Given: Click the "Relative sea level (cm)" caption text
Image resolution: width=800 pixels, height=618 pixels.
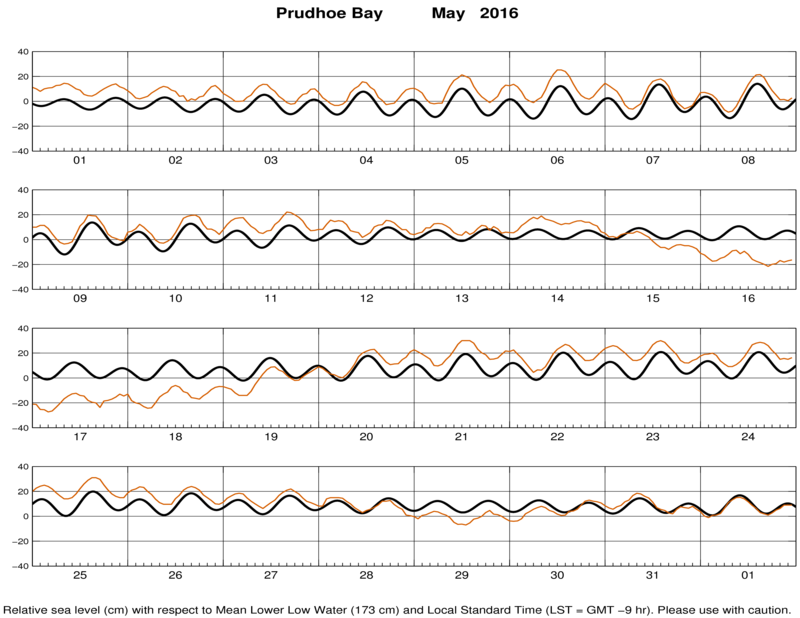Looking at the screenshot, I should tap(65, 610).
